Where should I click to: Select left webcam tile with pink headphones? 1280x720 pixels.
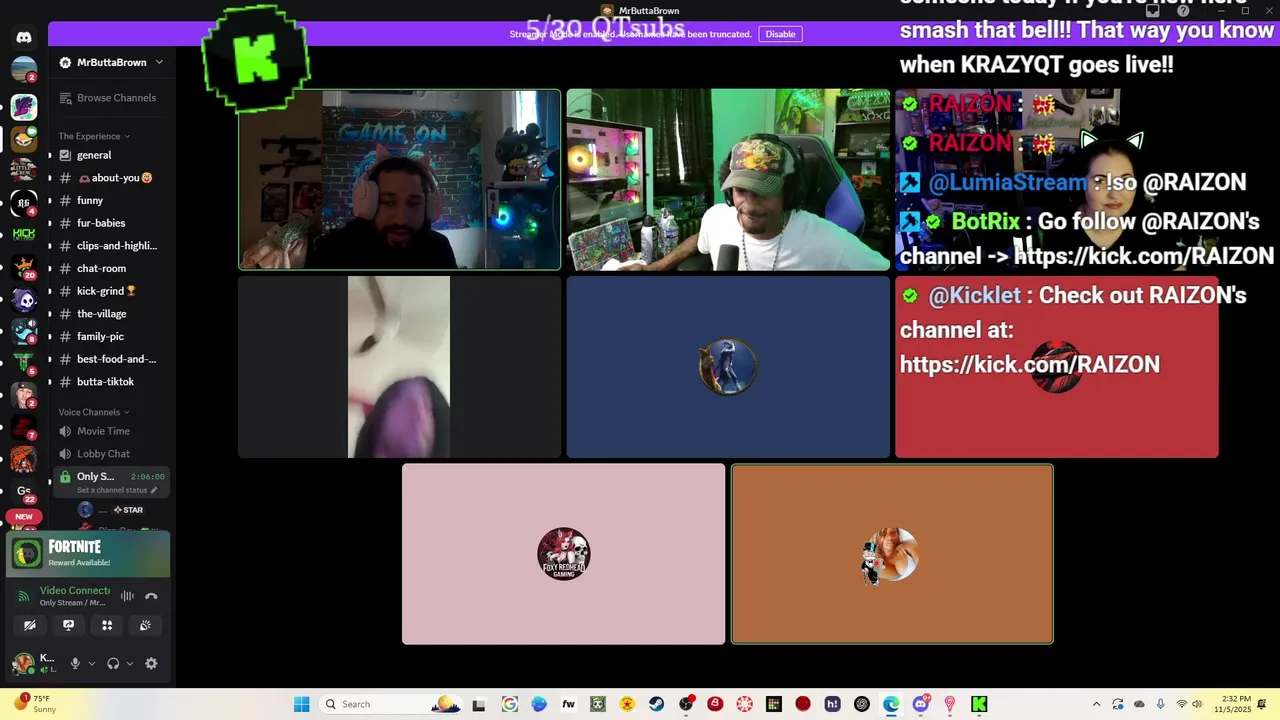click(x=399, y=180)
